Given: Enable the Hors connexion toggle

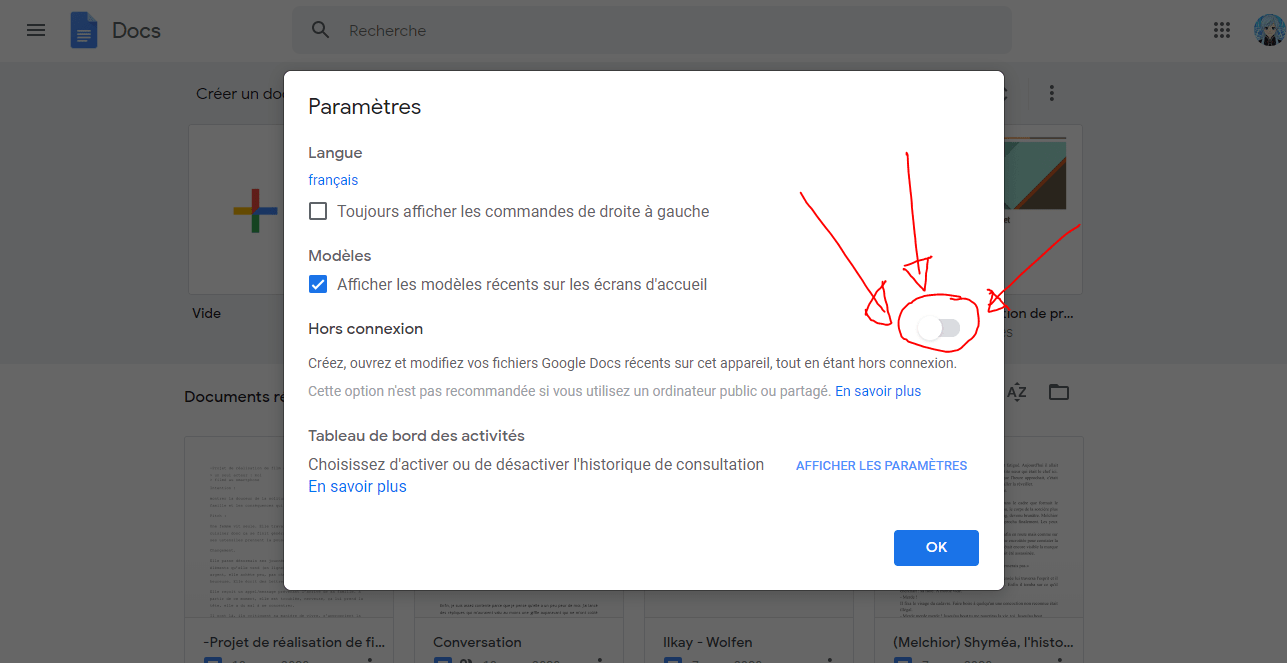Looking at the screenshot, I should click(x=939, y=328).
